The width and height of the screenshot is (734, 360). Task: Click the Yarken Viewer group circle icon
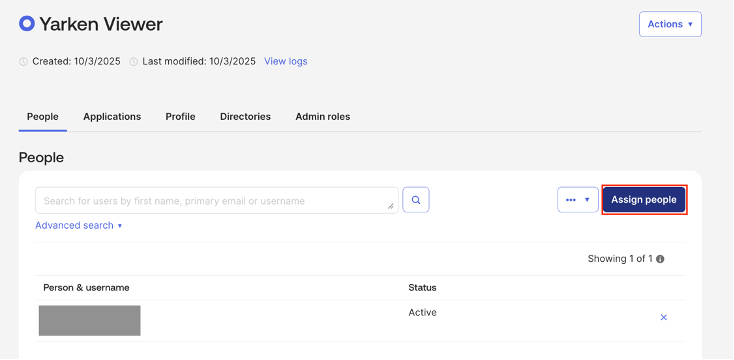pos(27,23)
